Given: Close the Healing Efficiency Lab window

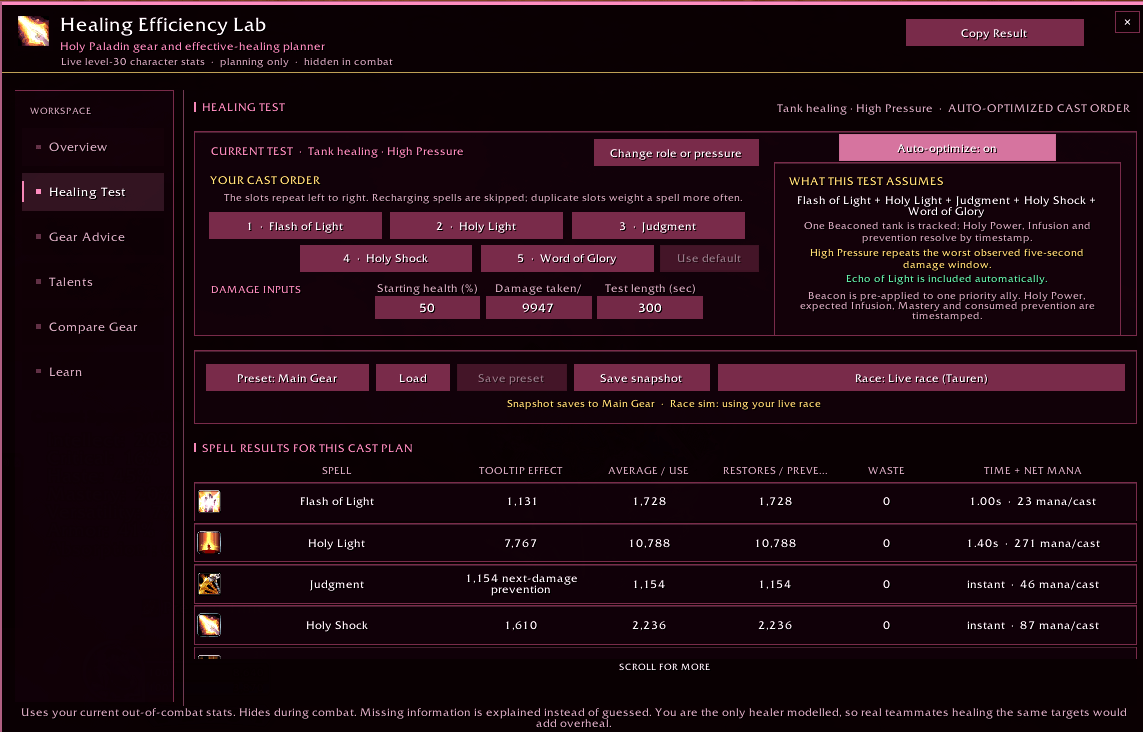Looking at the screenshot, I should [1127, 23].
